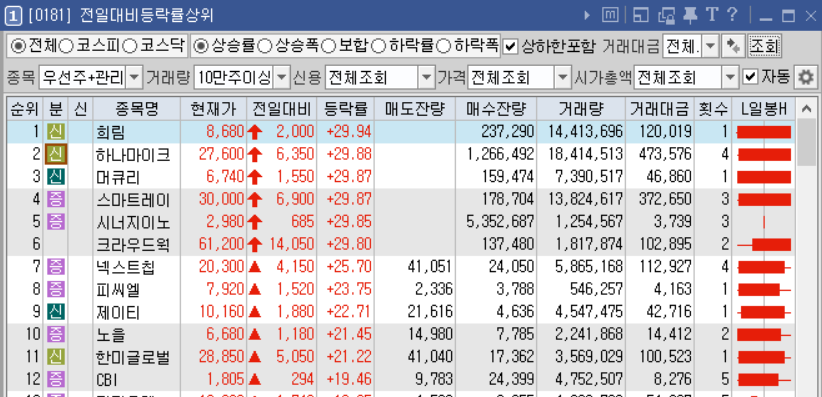Sort by the 거래량 column header
This screenshot has height=397, width=822.
[580, 109]
